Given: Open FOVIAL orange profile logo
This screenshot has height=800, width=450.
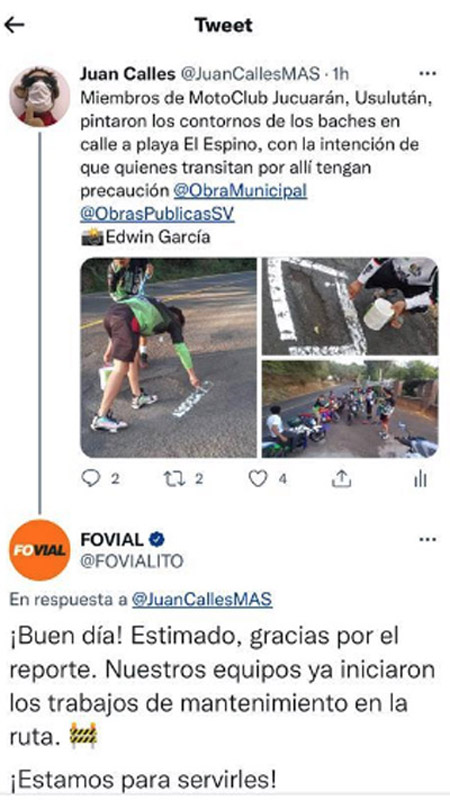Looking at the screenshot, I should [x=39, y=550].
